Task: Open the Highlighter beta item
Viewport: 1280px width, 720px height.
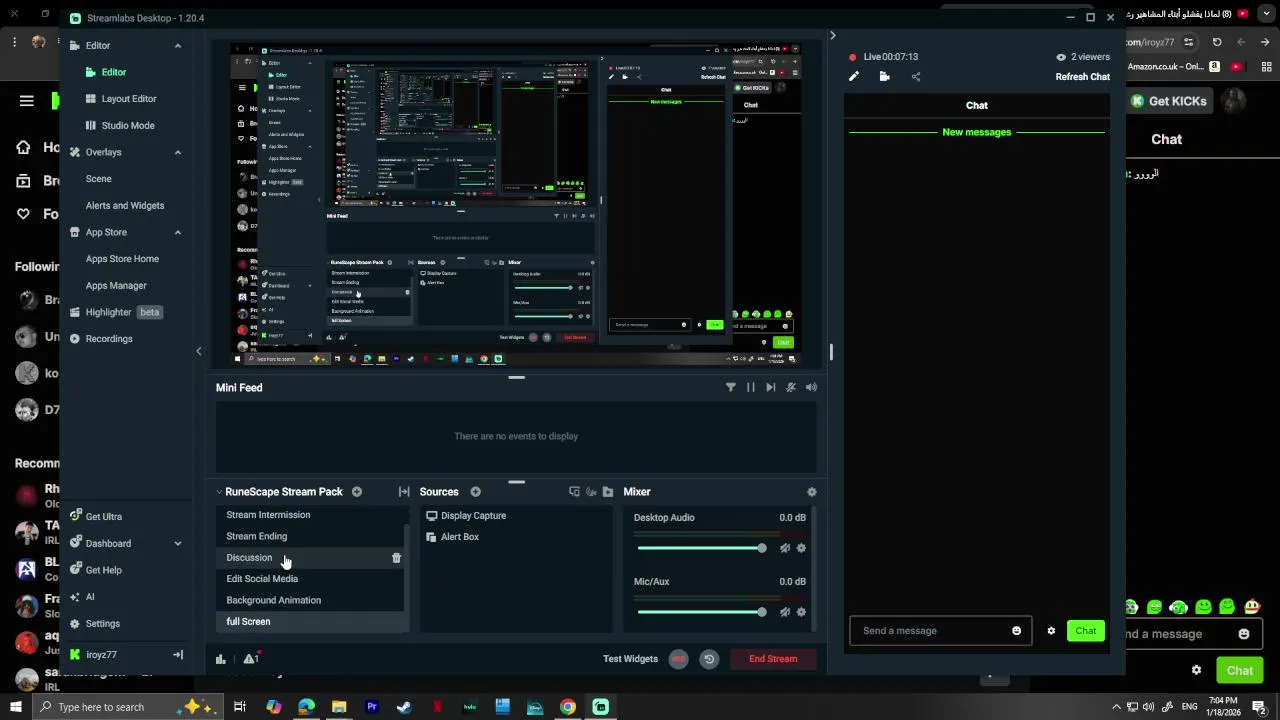Action: [x=115, y=312]
